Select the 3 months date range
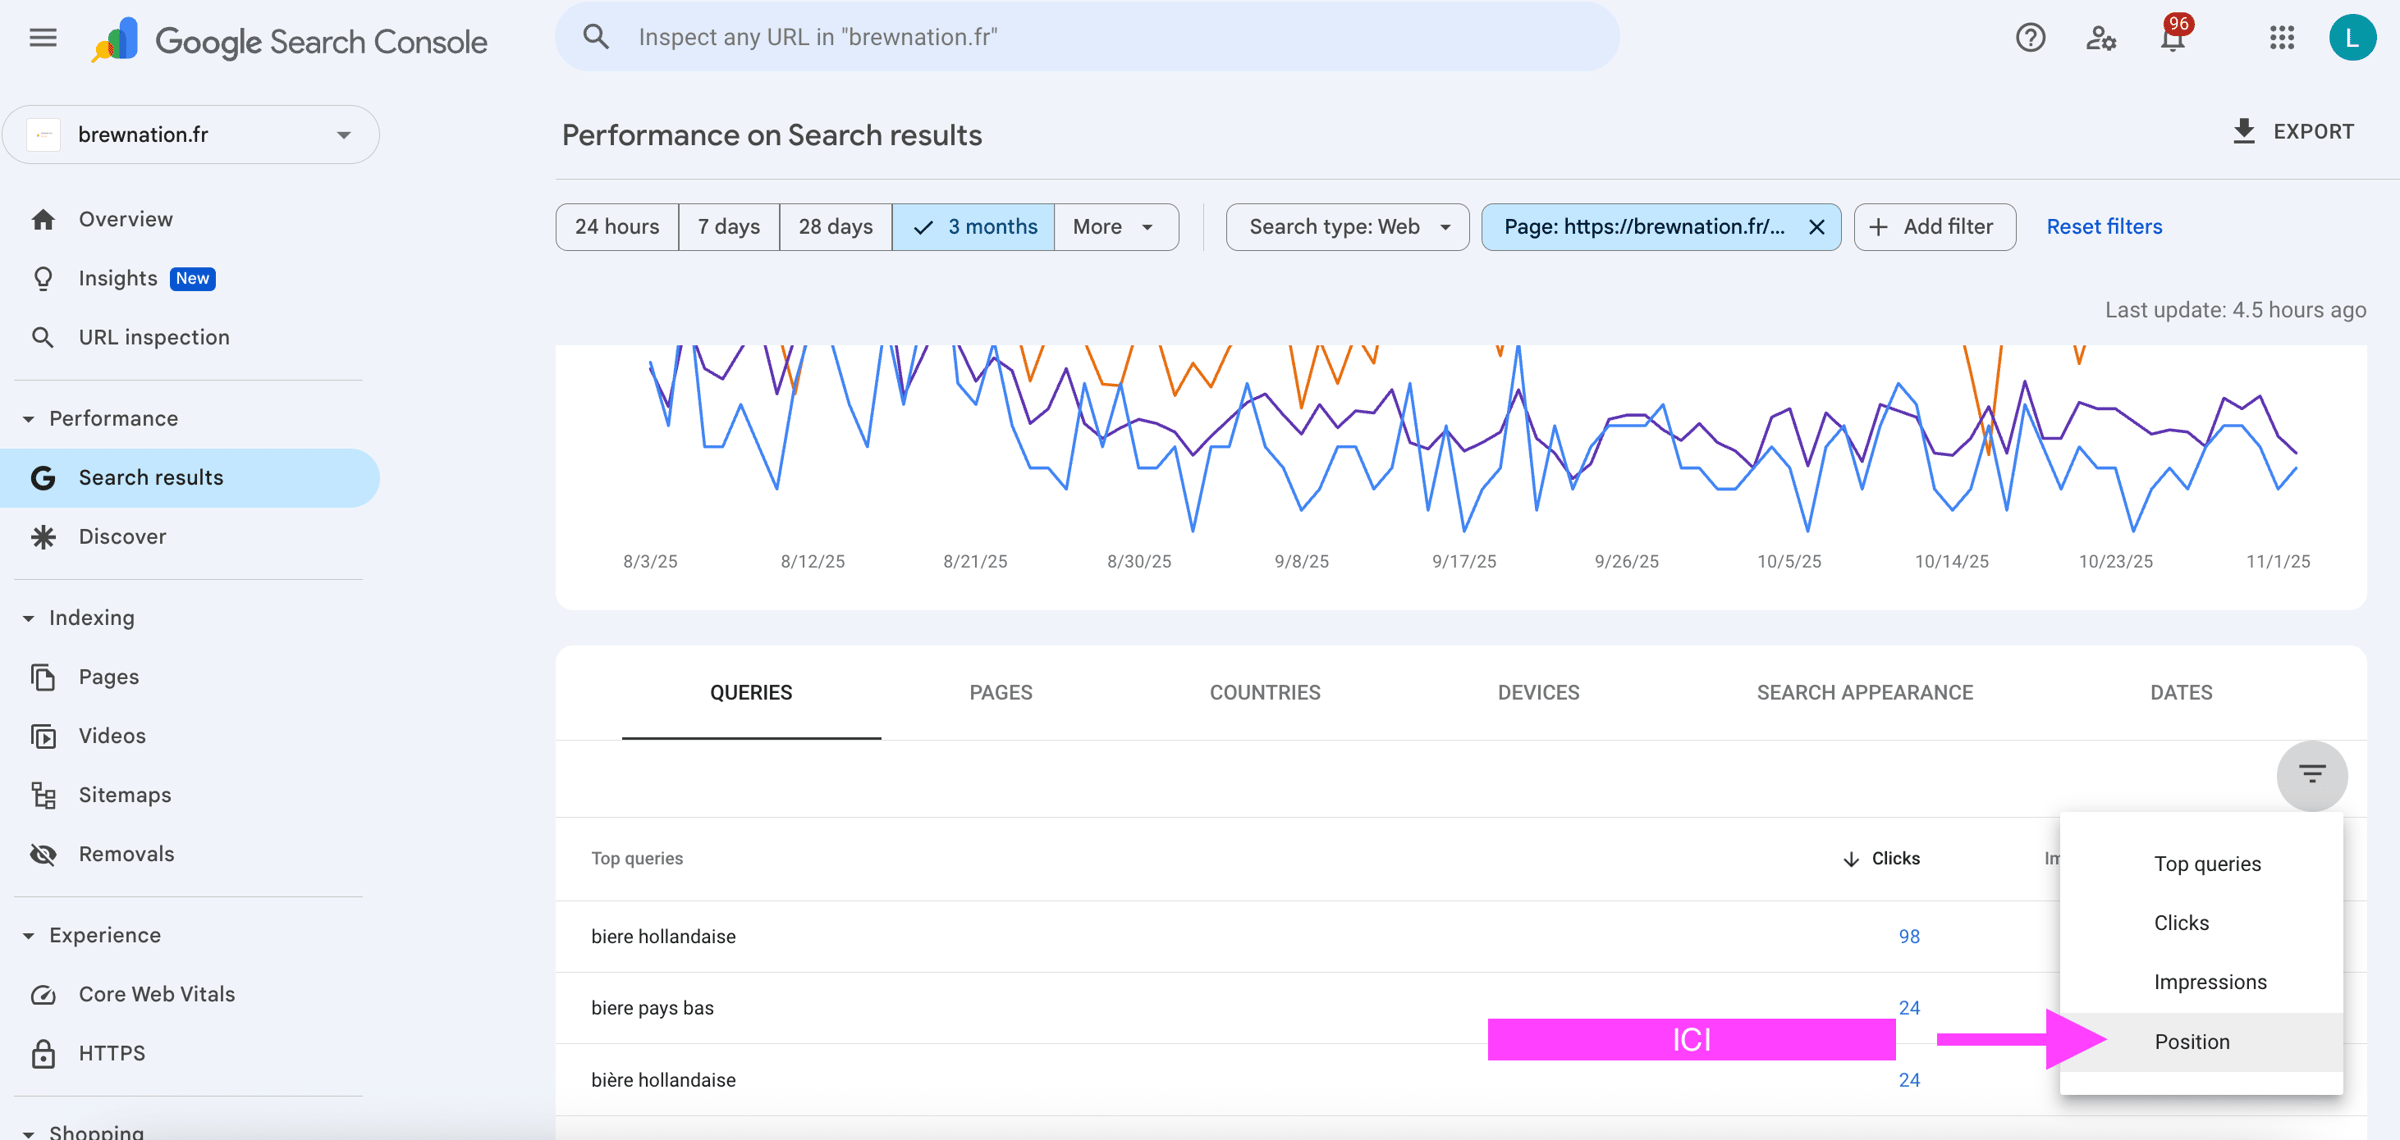The width and height of the screenshot is (2400, 1140). point(974,227)
